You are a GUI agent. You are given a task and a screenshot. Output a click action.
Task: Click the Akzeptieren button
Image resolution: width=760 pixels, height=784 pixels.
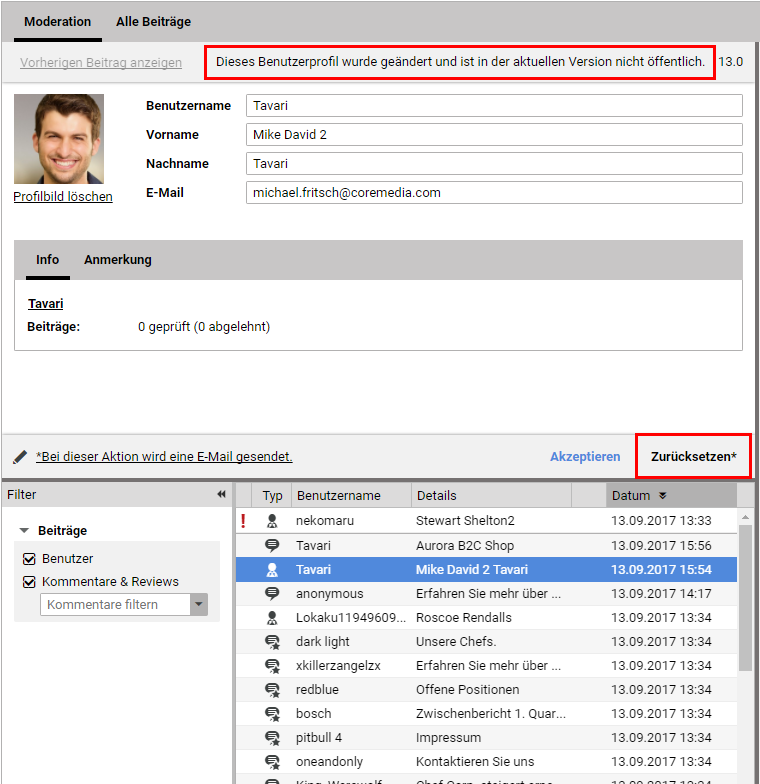pyautogui.click(x=585, y=457)
